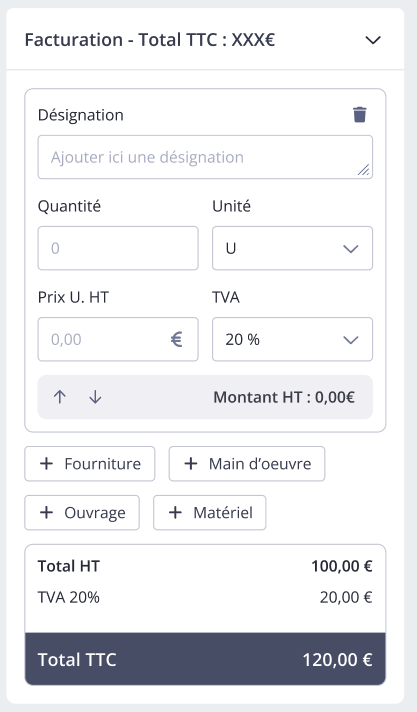This screenshot has width=417, height=712.
Task: Open the TVA dropdown showing 20 %
Action: tap(293, 339)
